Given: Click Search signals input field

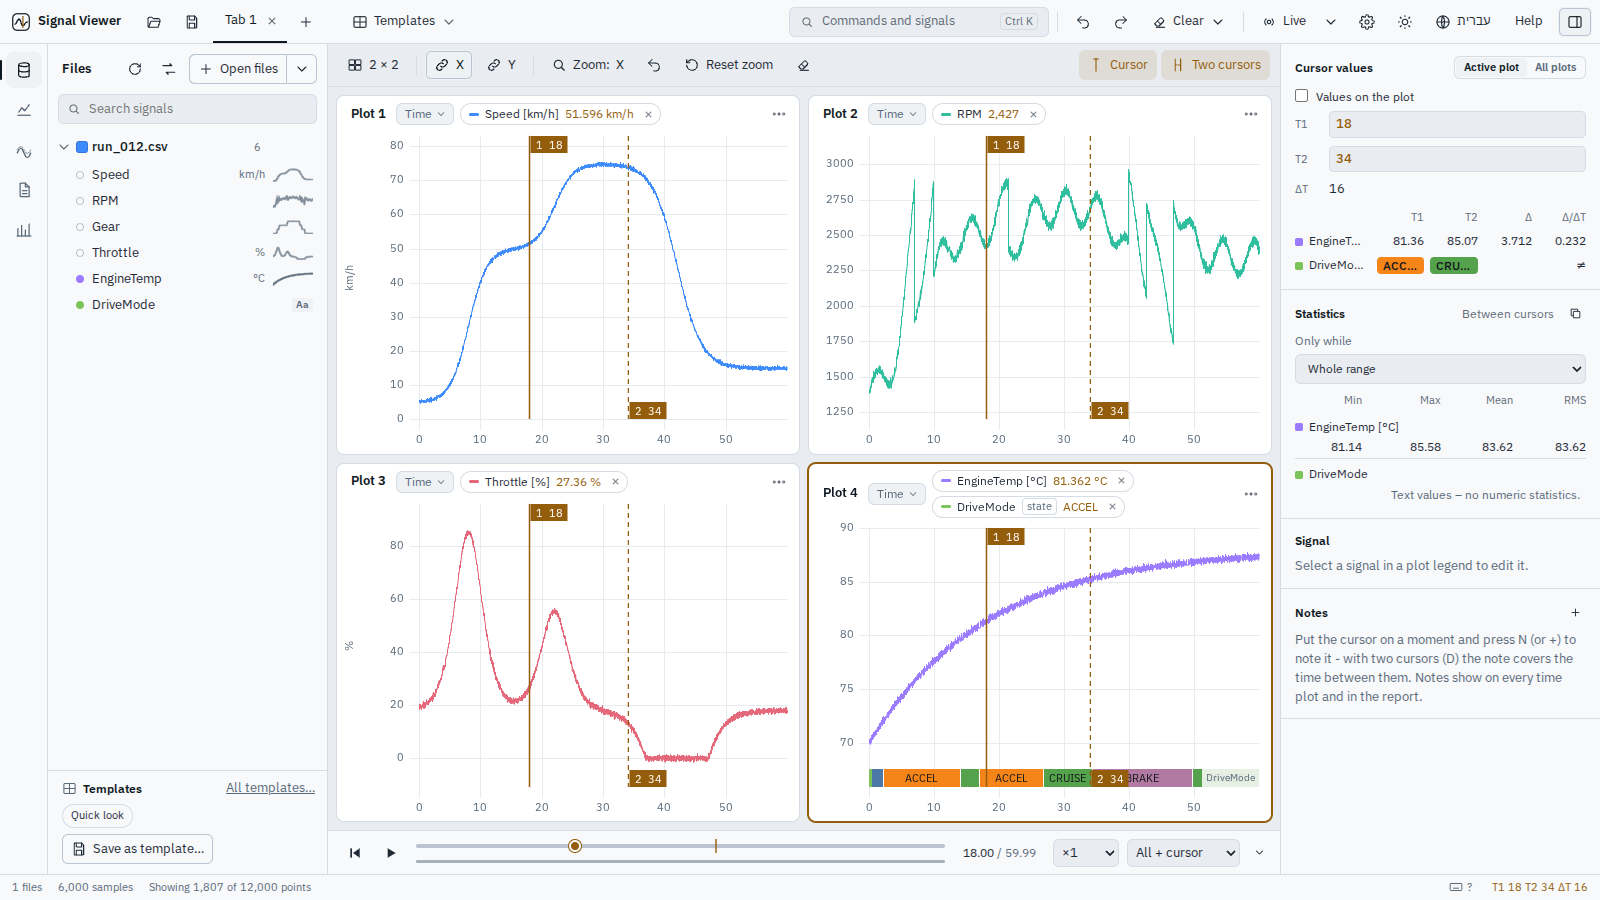Looking at the screenshot, I should click(x=187, y=109).
